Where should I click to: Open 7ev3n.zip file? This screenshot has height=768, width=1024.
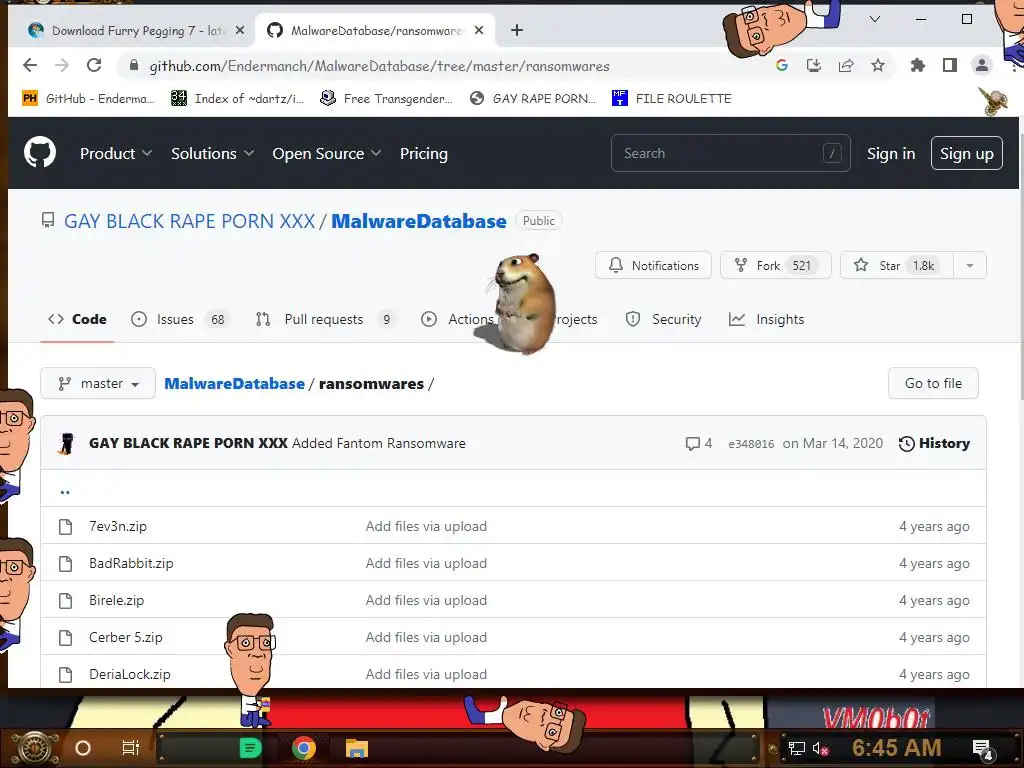click(118, 526)
